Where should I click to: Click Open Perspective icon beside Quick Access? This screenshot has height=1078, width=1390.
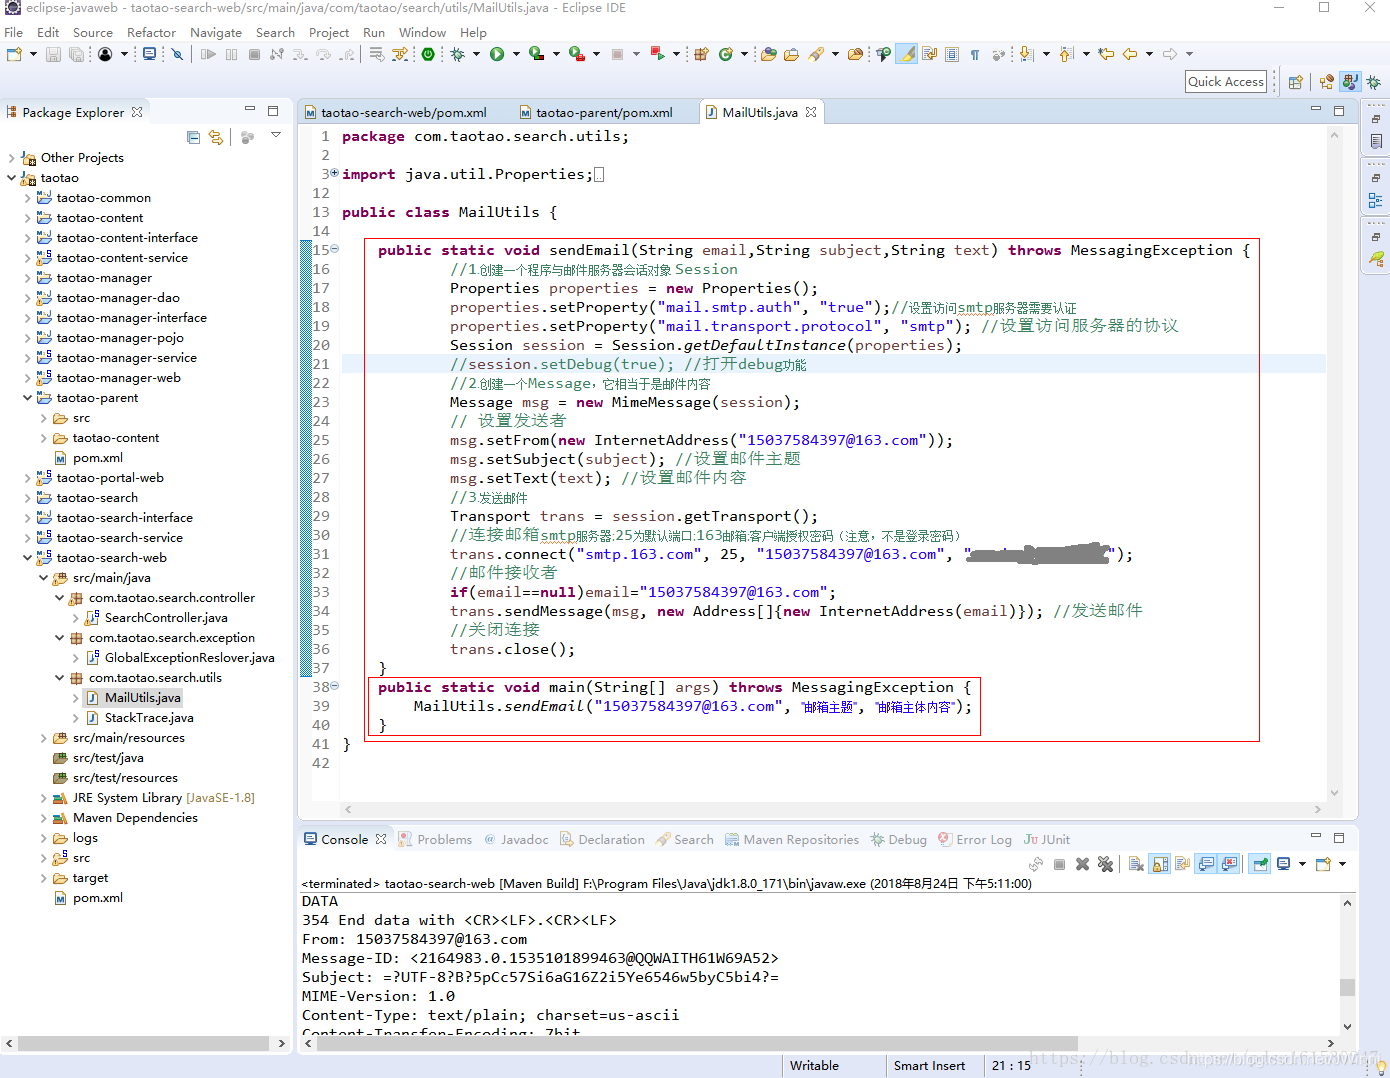click(1296, 82)
